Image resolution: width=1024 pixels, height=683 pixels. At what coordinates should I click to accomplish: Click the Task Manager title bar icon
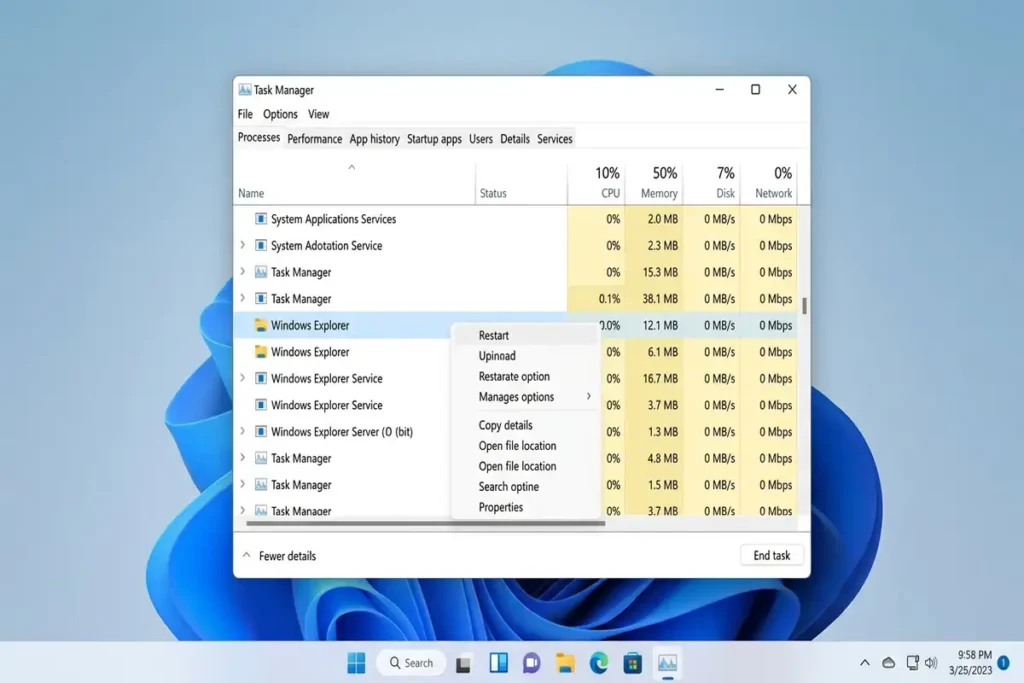(x=245, y=89)
